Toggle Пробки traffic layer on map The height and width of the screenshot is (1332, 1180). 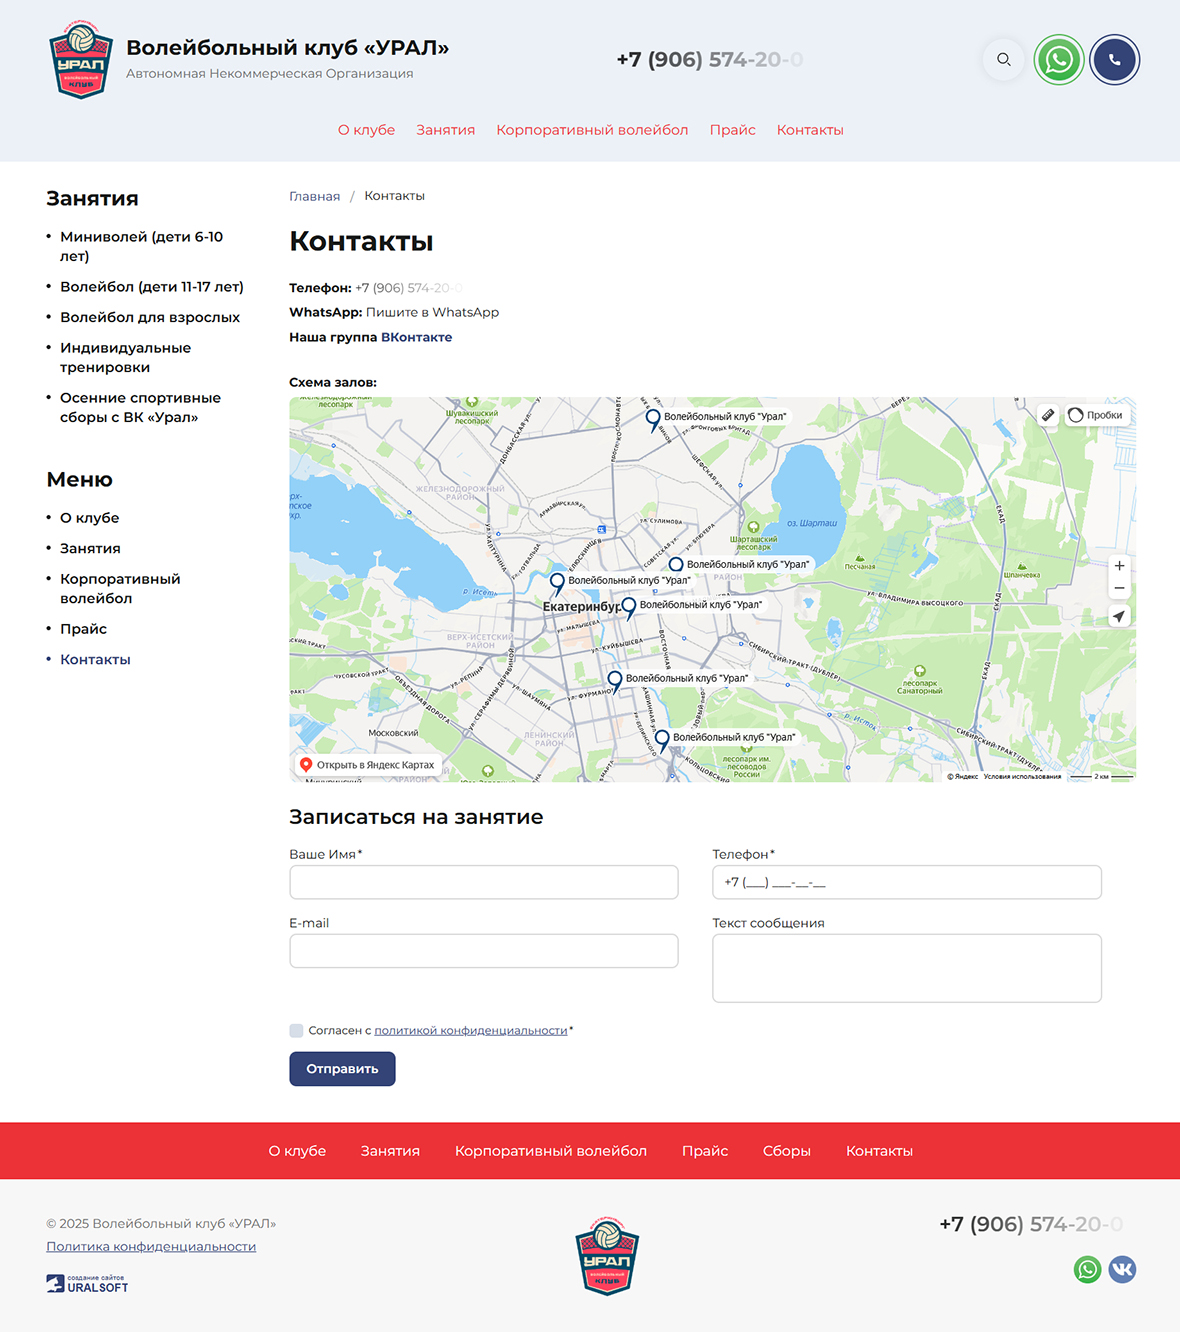point(1096,415)
